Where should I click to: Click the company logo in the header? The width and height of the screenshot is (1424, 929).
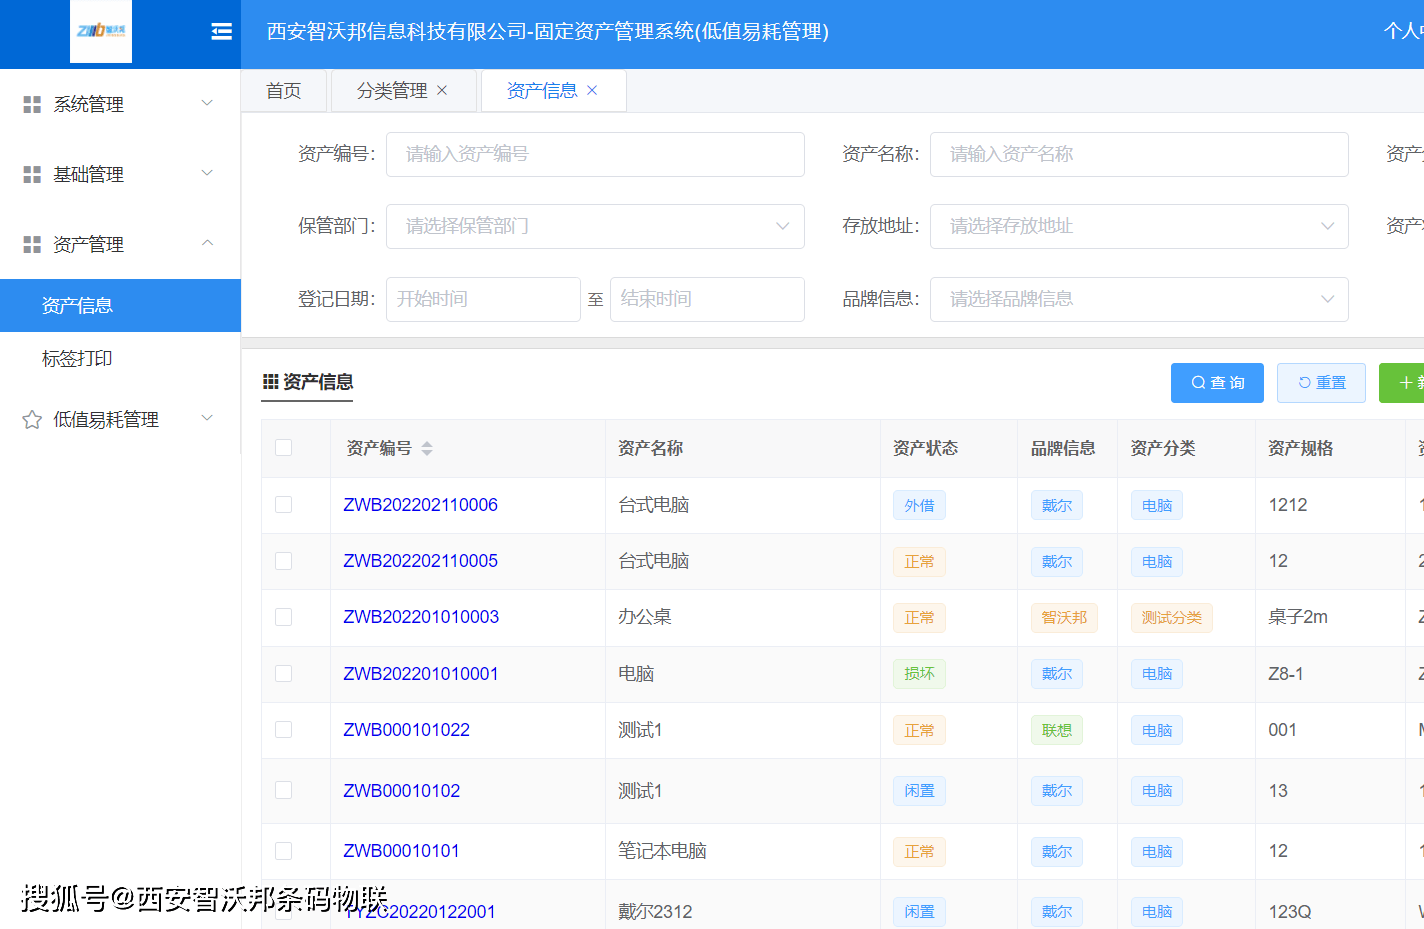point(101,31)
